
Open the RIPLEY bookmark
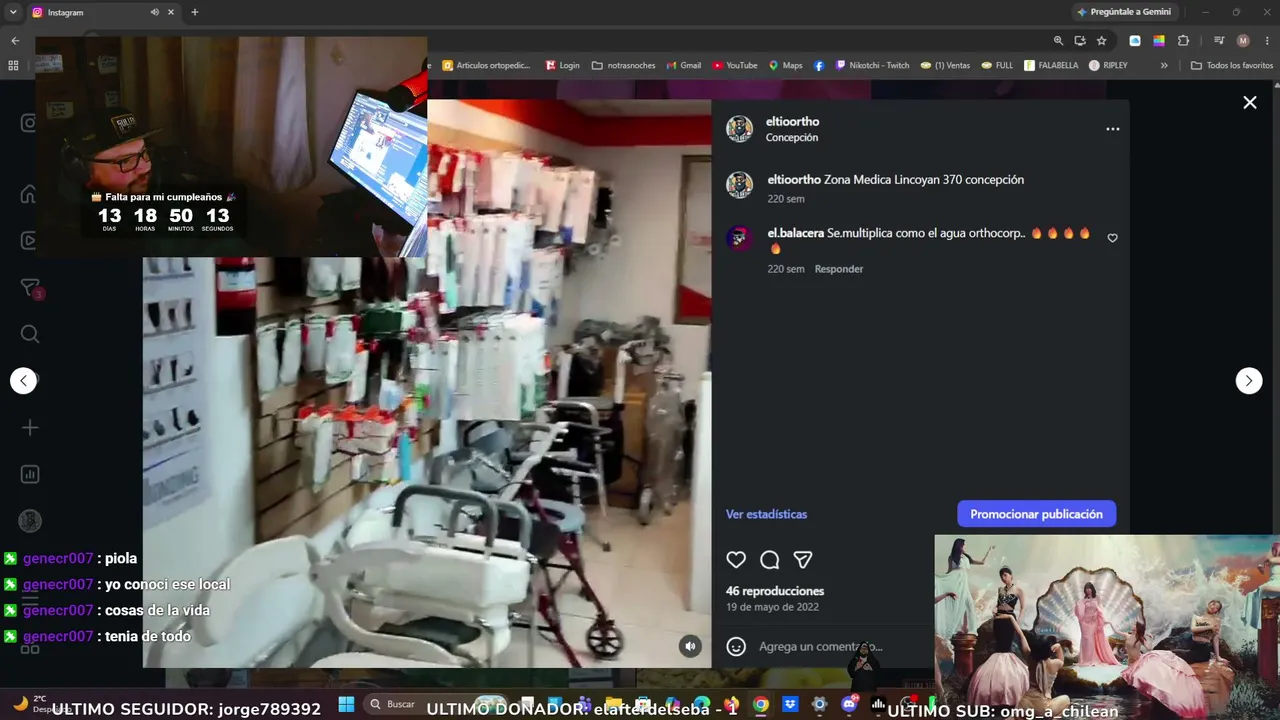[1108, 65]
